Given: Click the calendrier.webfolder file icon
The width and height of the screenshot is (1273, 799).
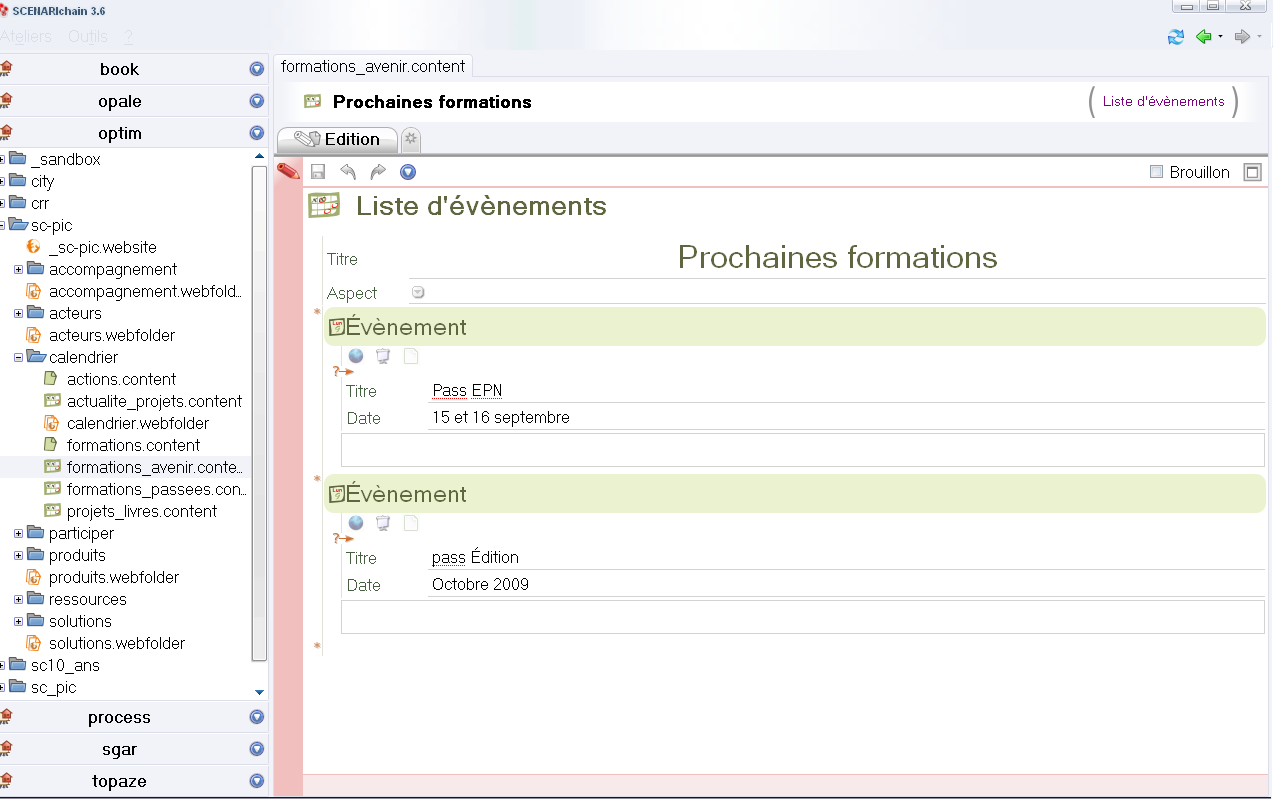Looking at the screenshot, I should click(x=52, y=423).
